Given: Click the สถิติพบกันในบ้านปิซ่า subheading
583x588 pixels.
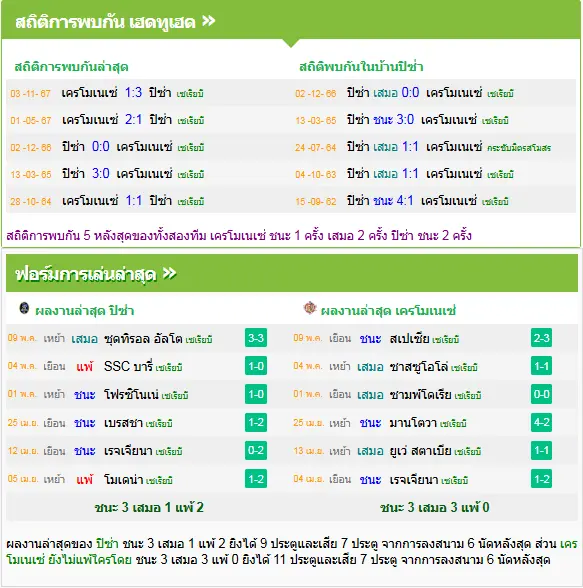Looking at the screenshot, I should pos(361,67).
